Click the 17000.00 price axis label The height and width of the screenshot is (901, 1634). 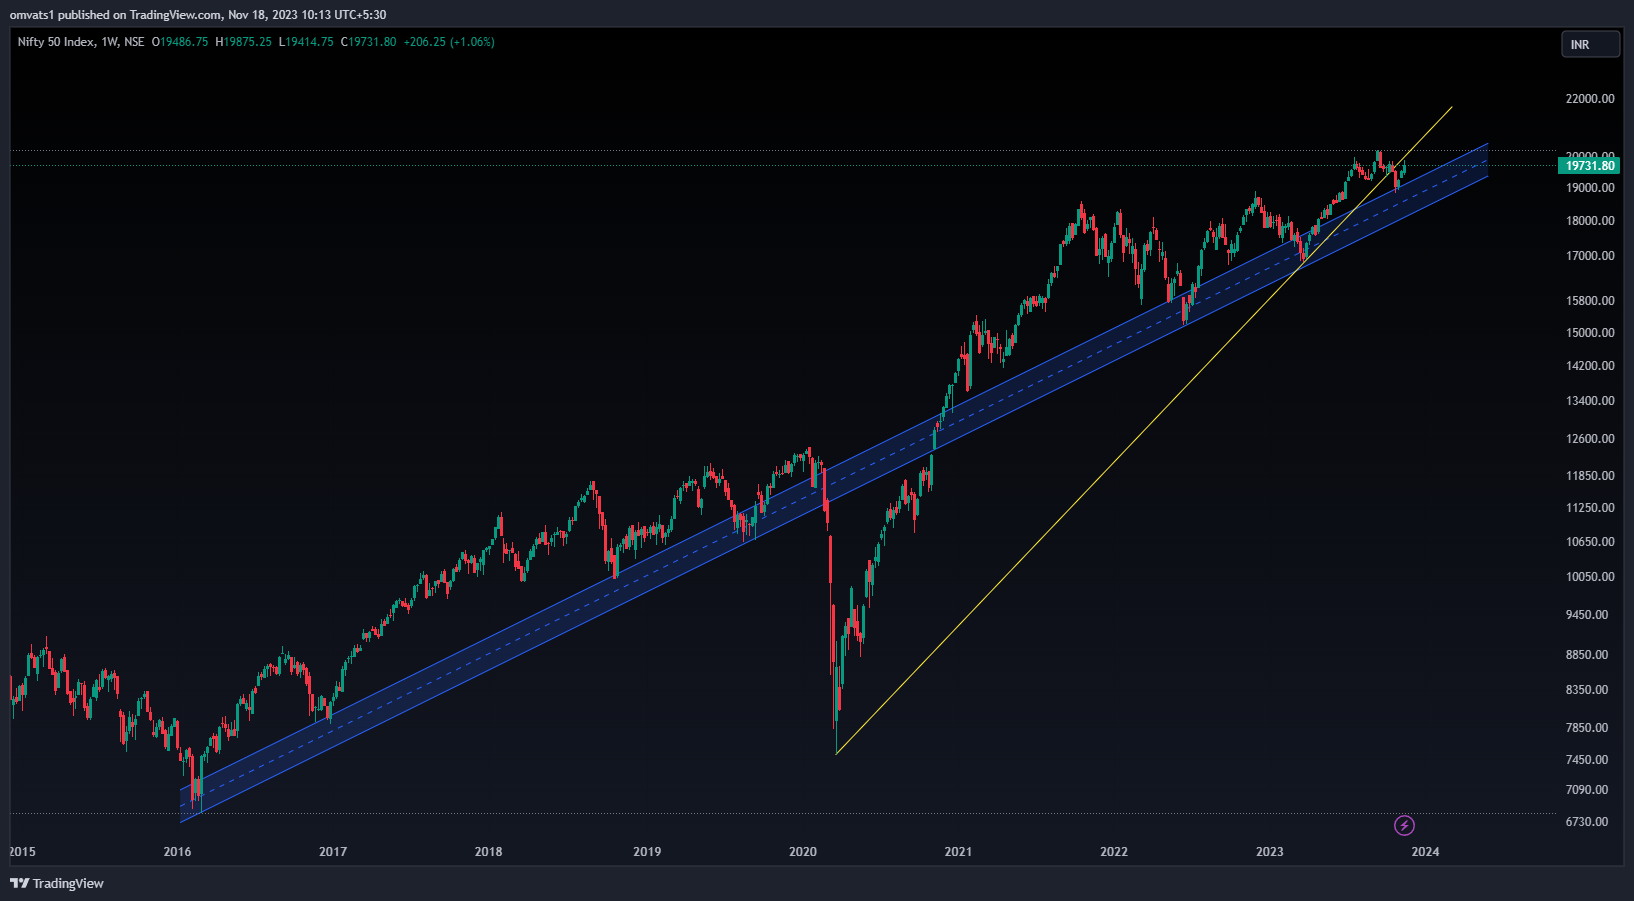tap(1590, 255)
